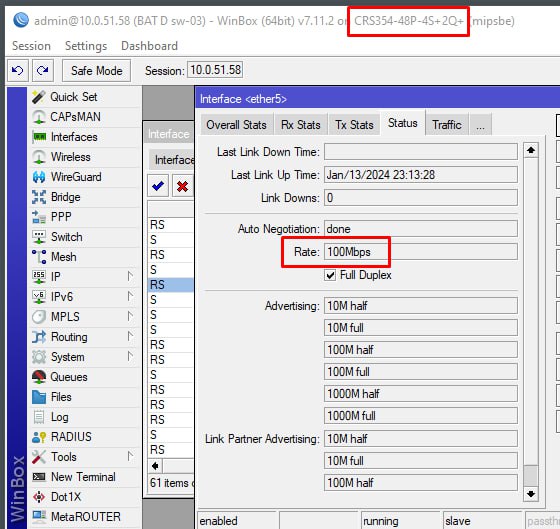Click the Rate field showing 100Mbps
The height and width of the screenshot is (529, 560).
point(421,252)
